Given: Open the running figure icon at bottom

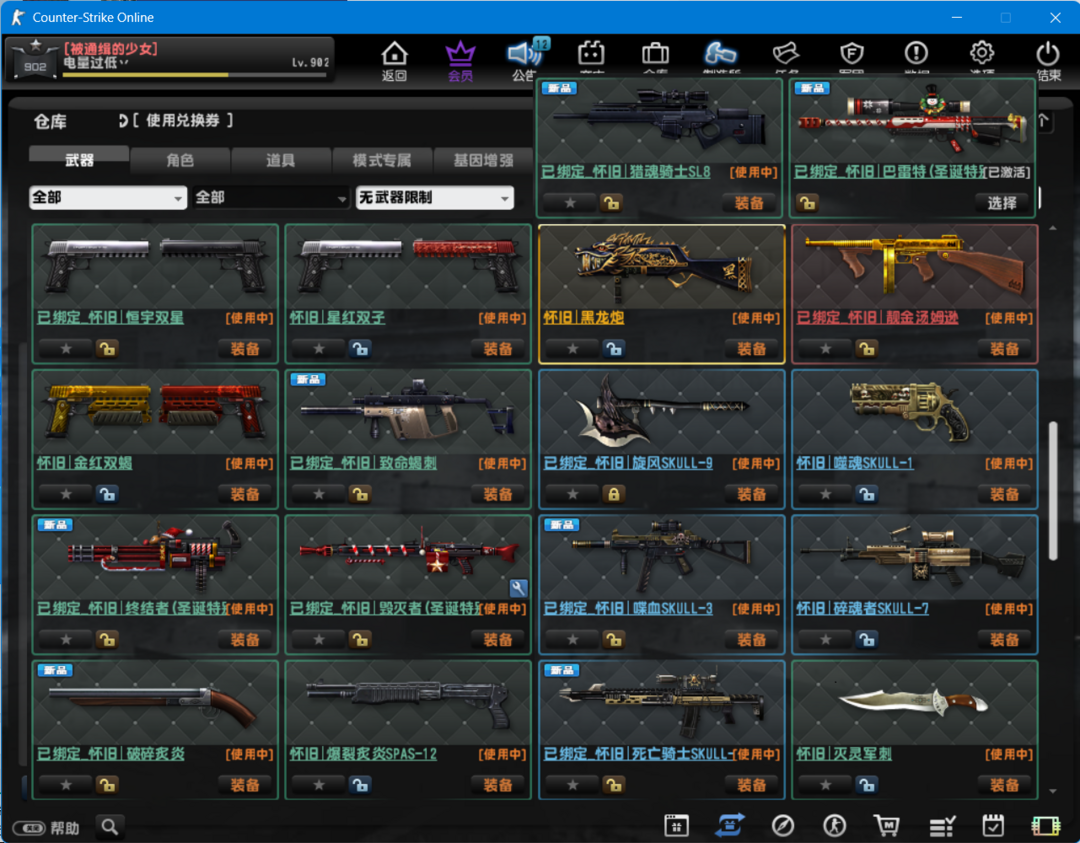Looking at the screenshot, I should pyautogui.click(x=835, y=825).
